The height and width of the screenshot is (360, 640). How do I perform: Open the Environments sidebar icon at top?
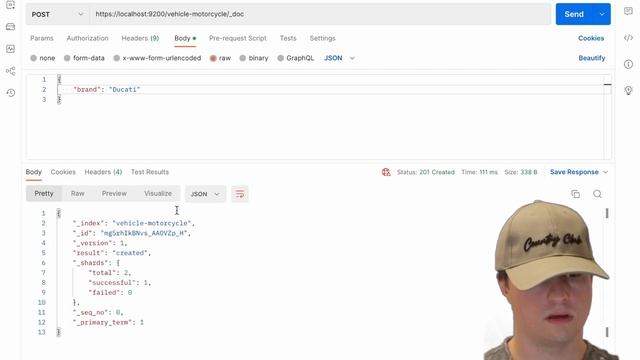11,5
